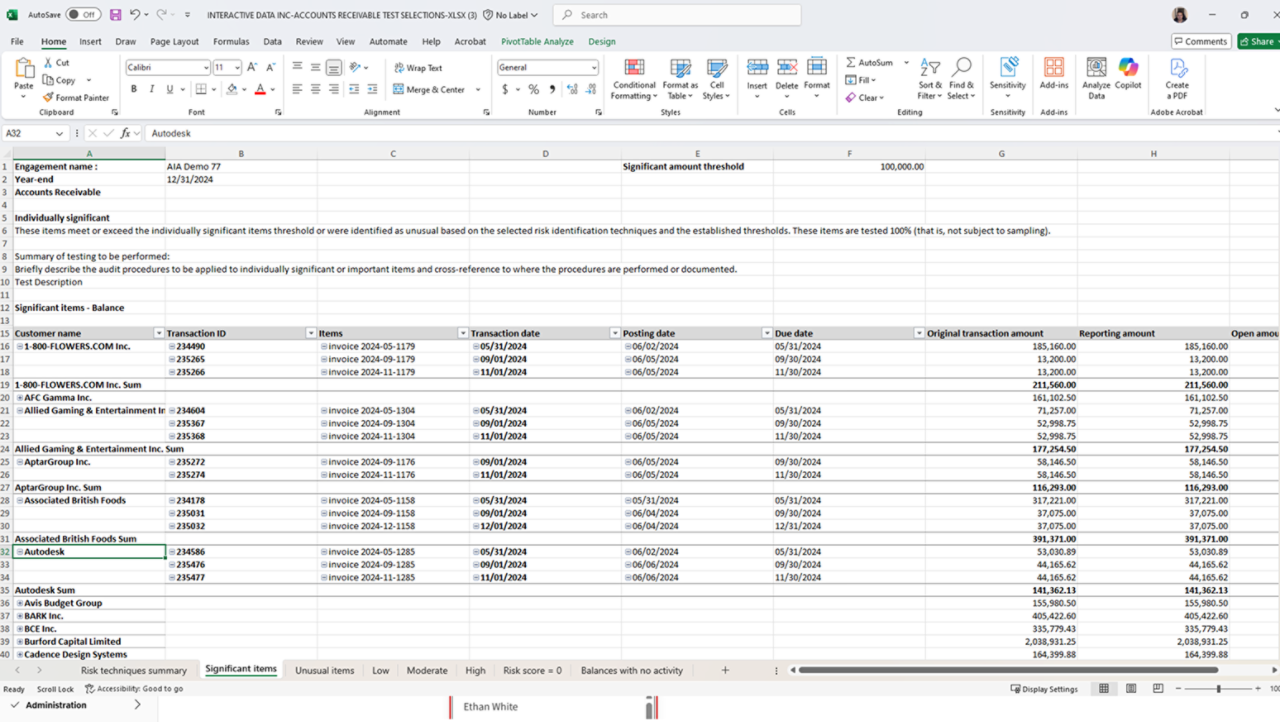Click the Analyze Data icon
Screen dimensions: 1280x722
point(1097,78)
